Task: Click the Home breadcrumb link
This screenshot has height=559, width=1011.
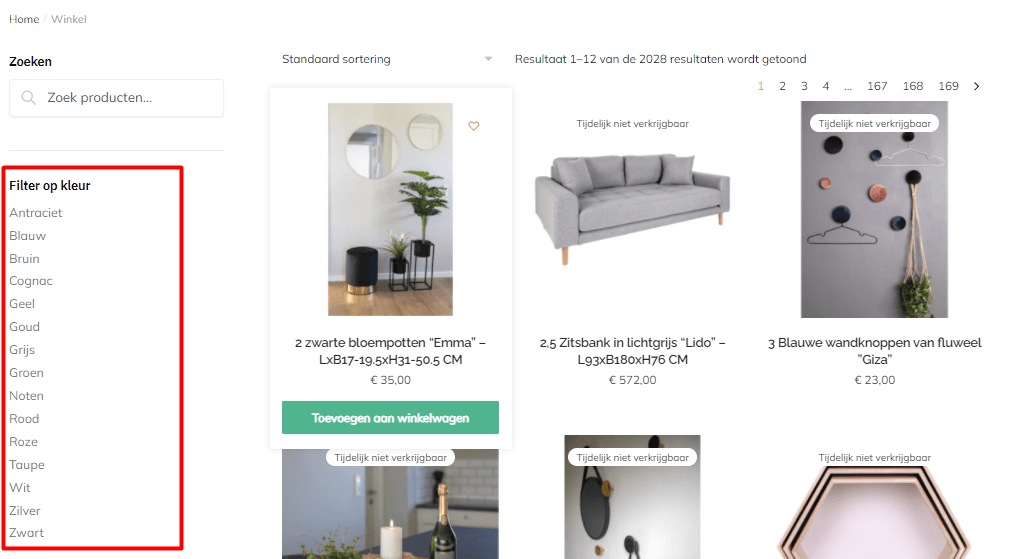Action: (24, 19)
